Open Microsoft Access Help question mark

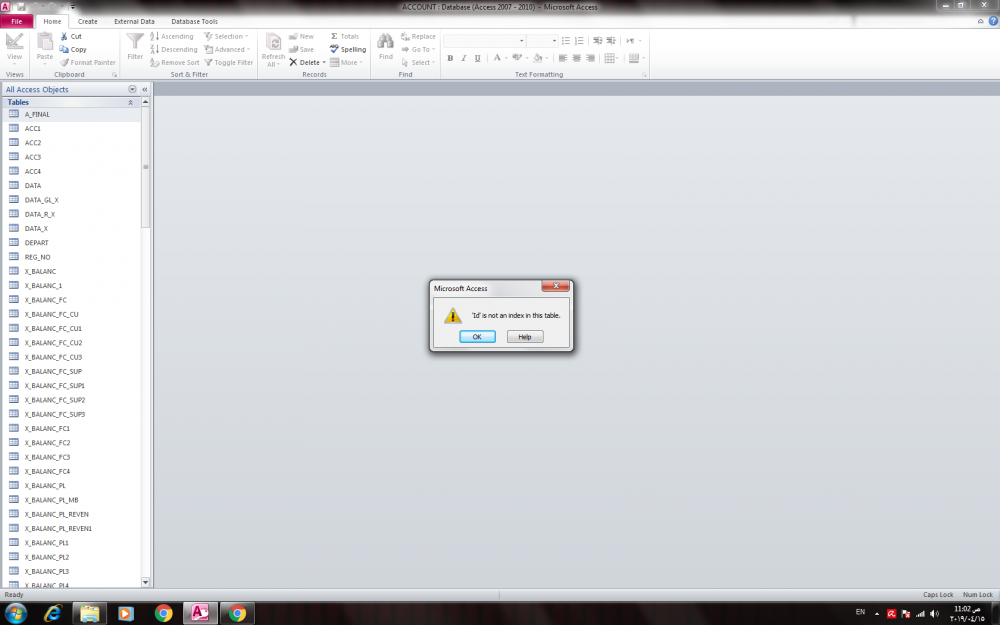pos(993,21)
